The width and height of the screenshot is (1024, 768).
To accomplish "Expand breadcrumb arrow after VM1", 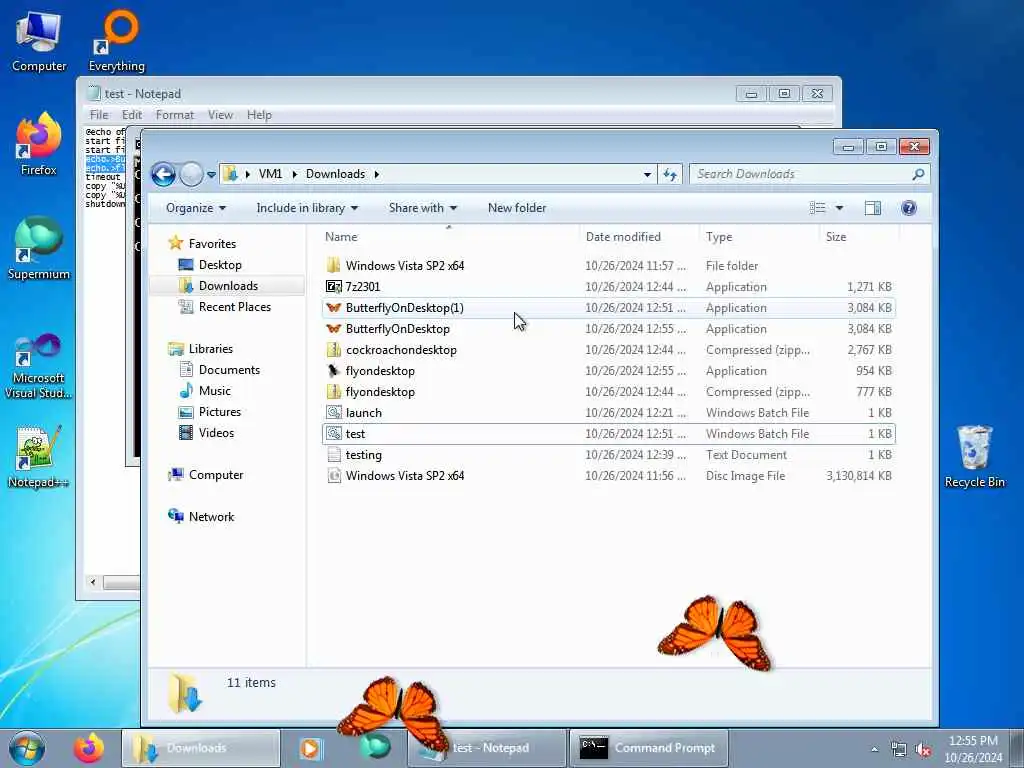I will point(295,174).
